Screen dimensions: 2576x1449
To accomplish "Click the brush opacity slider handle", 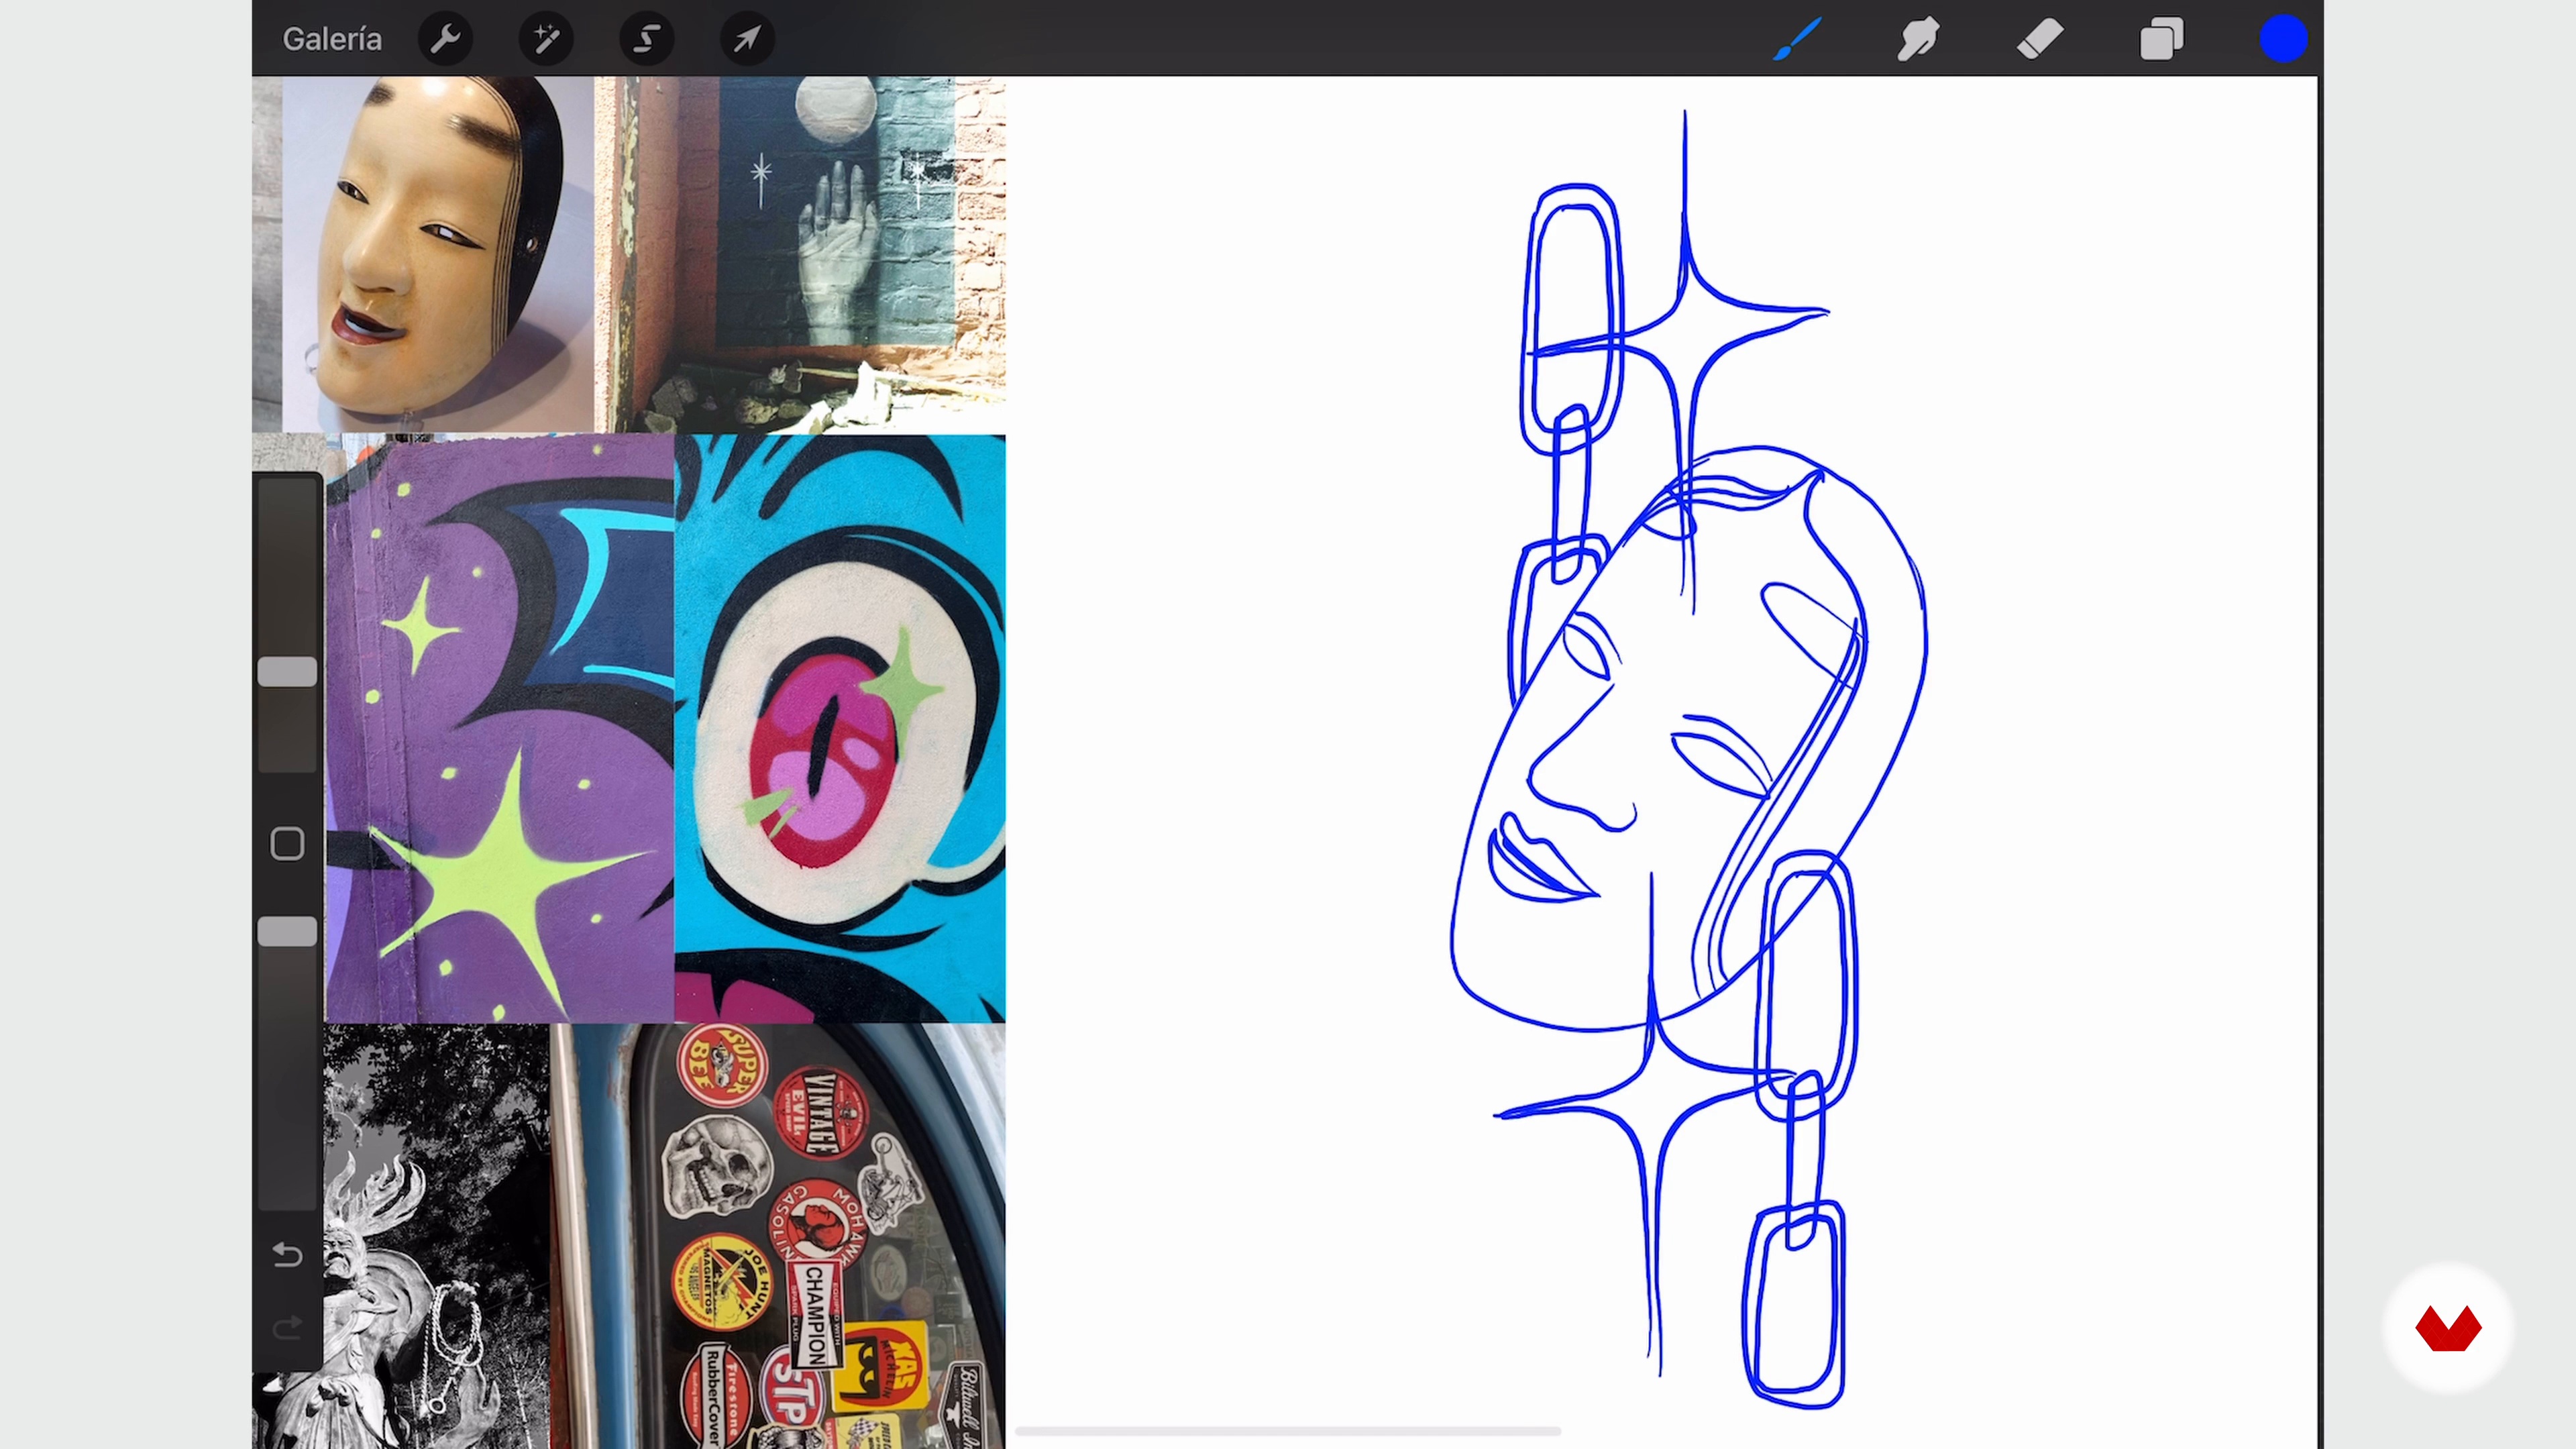I will (x=287, y=932).
